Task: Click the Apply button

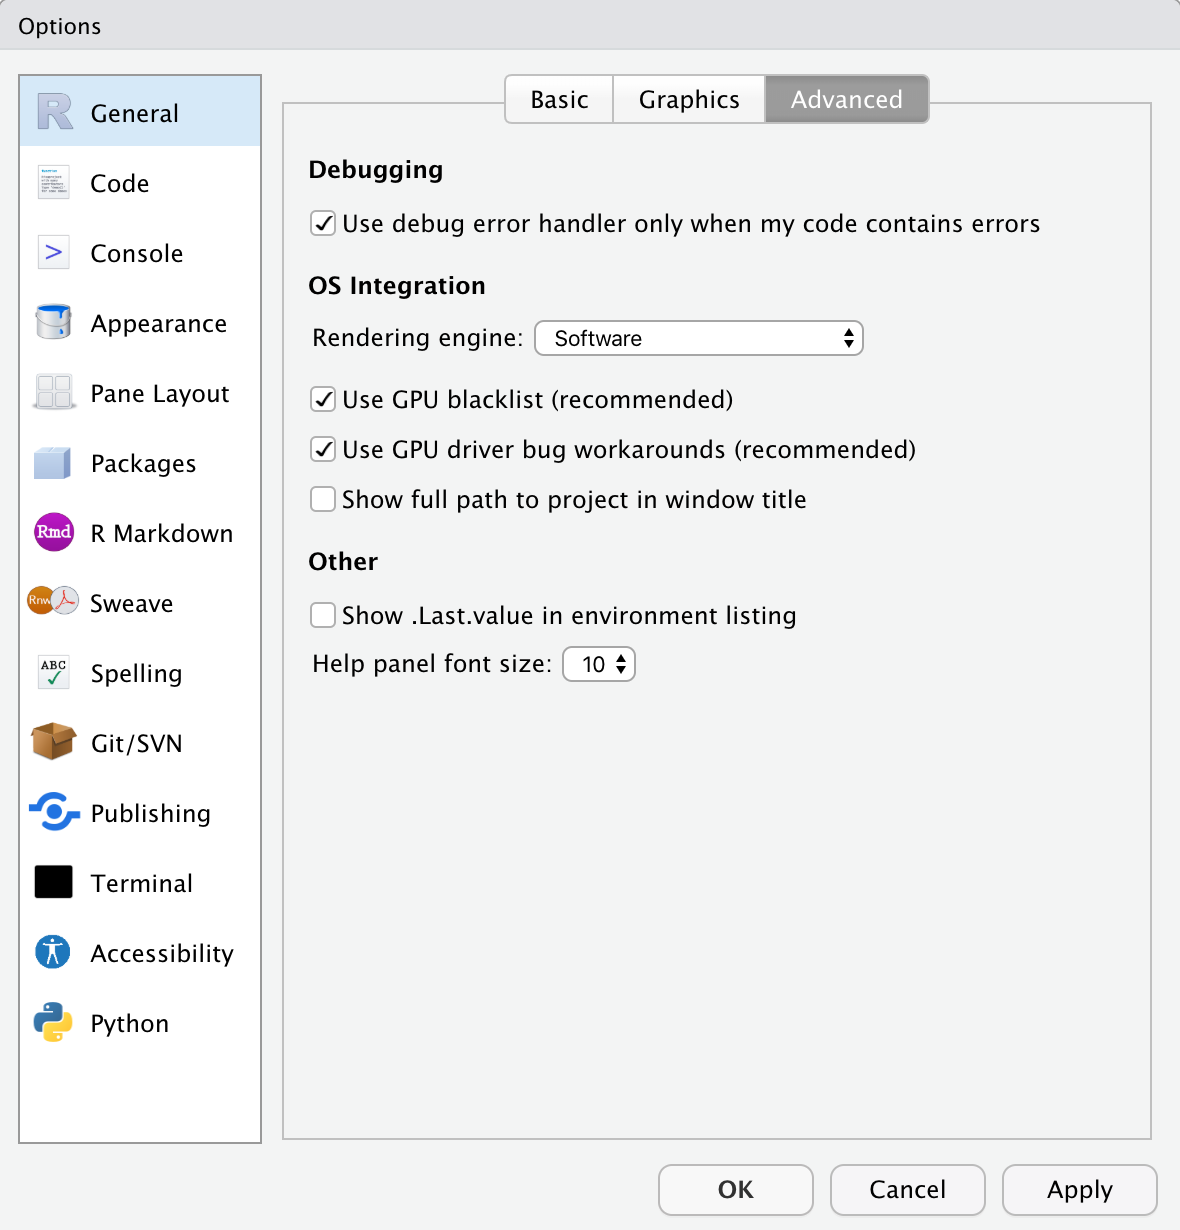Action: point(1079,1190)
